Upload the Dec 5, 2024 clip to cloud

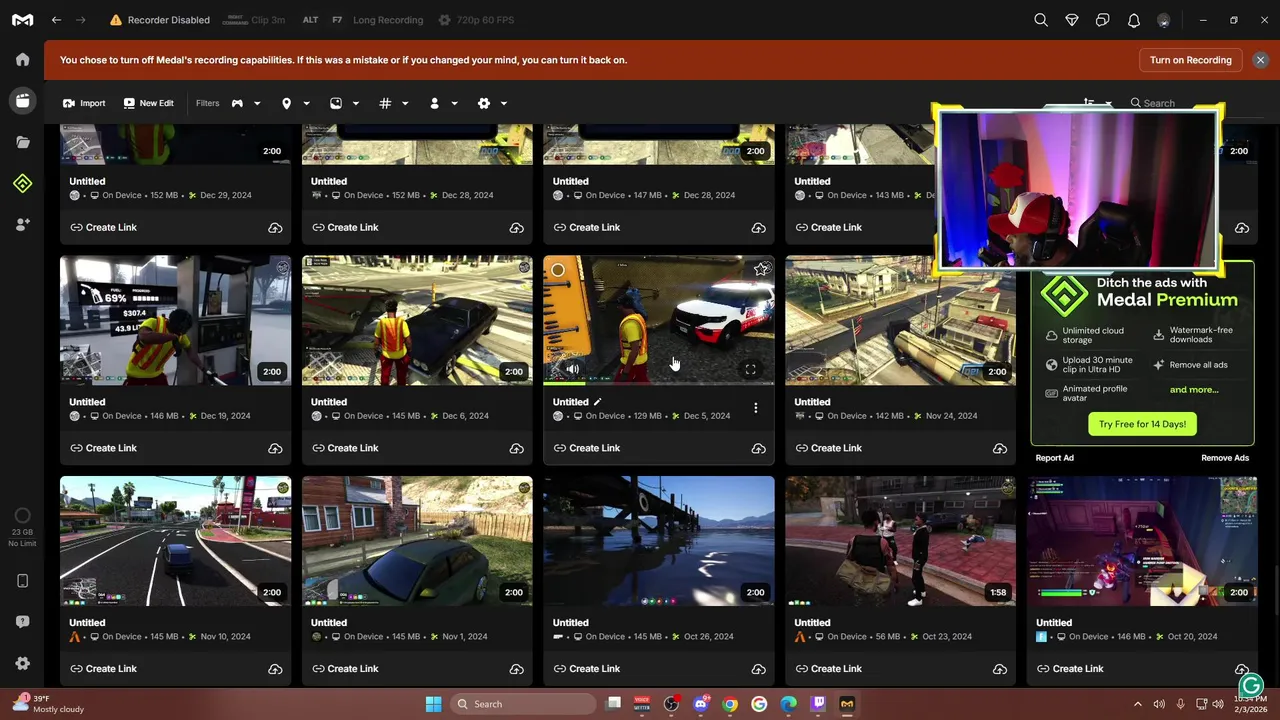pyautogui.click(x=759, y=449)
